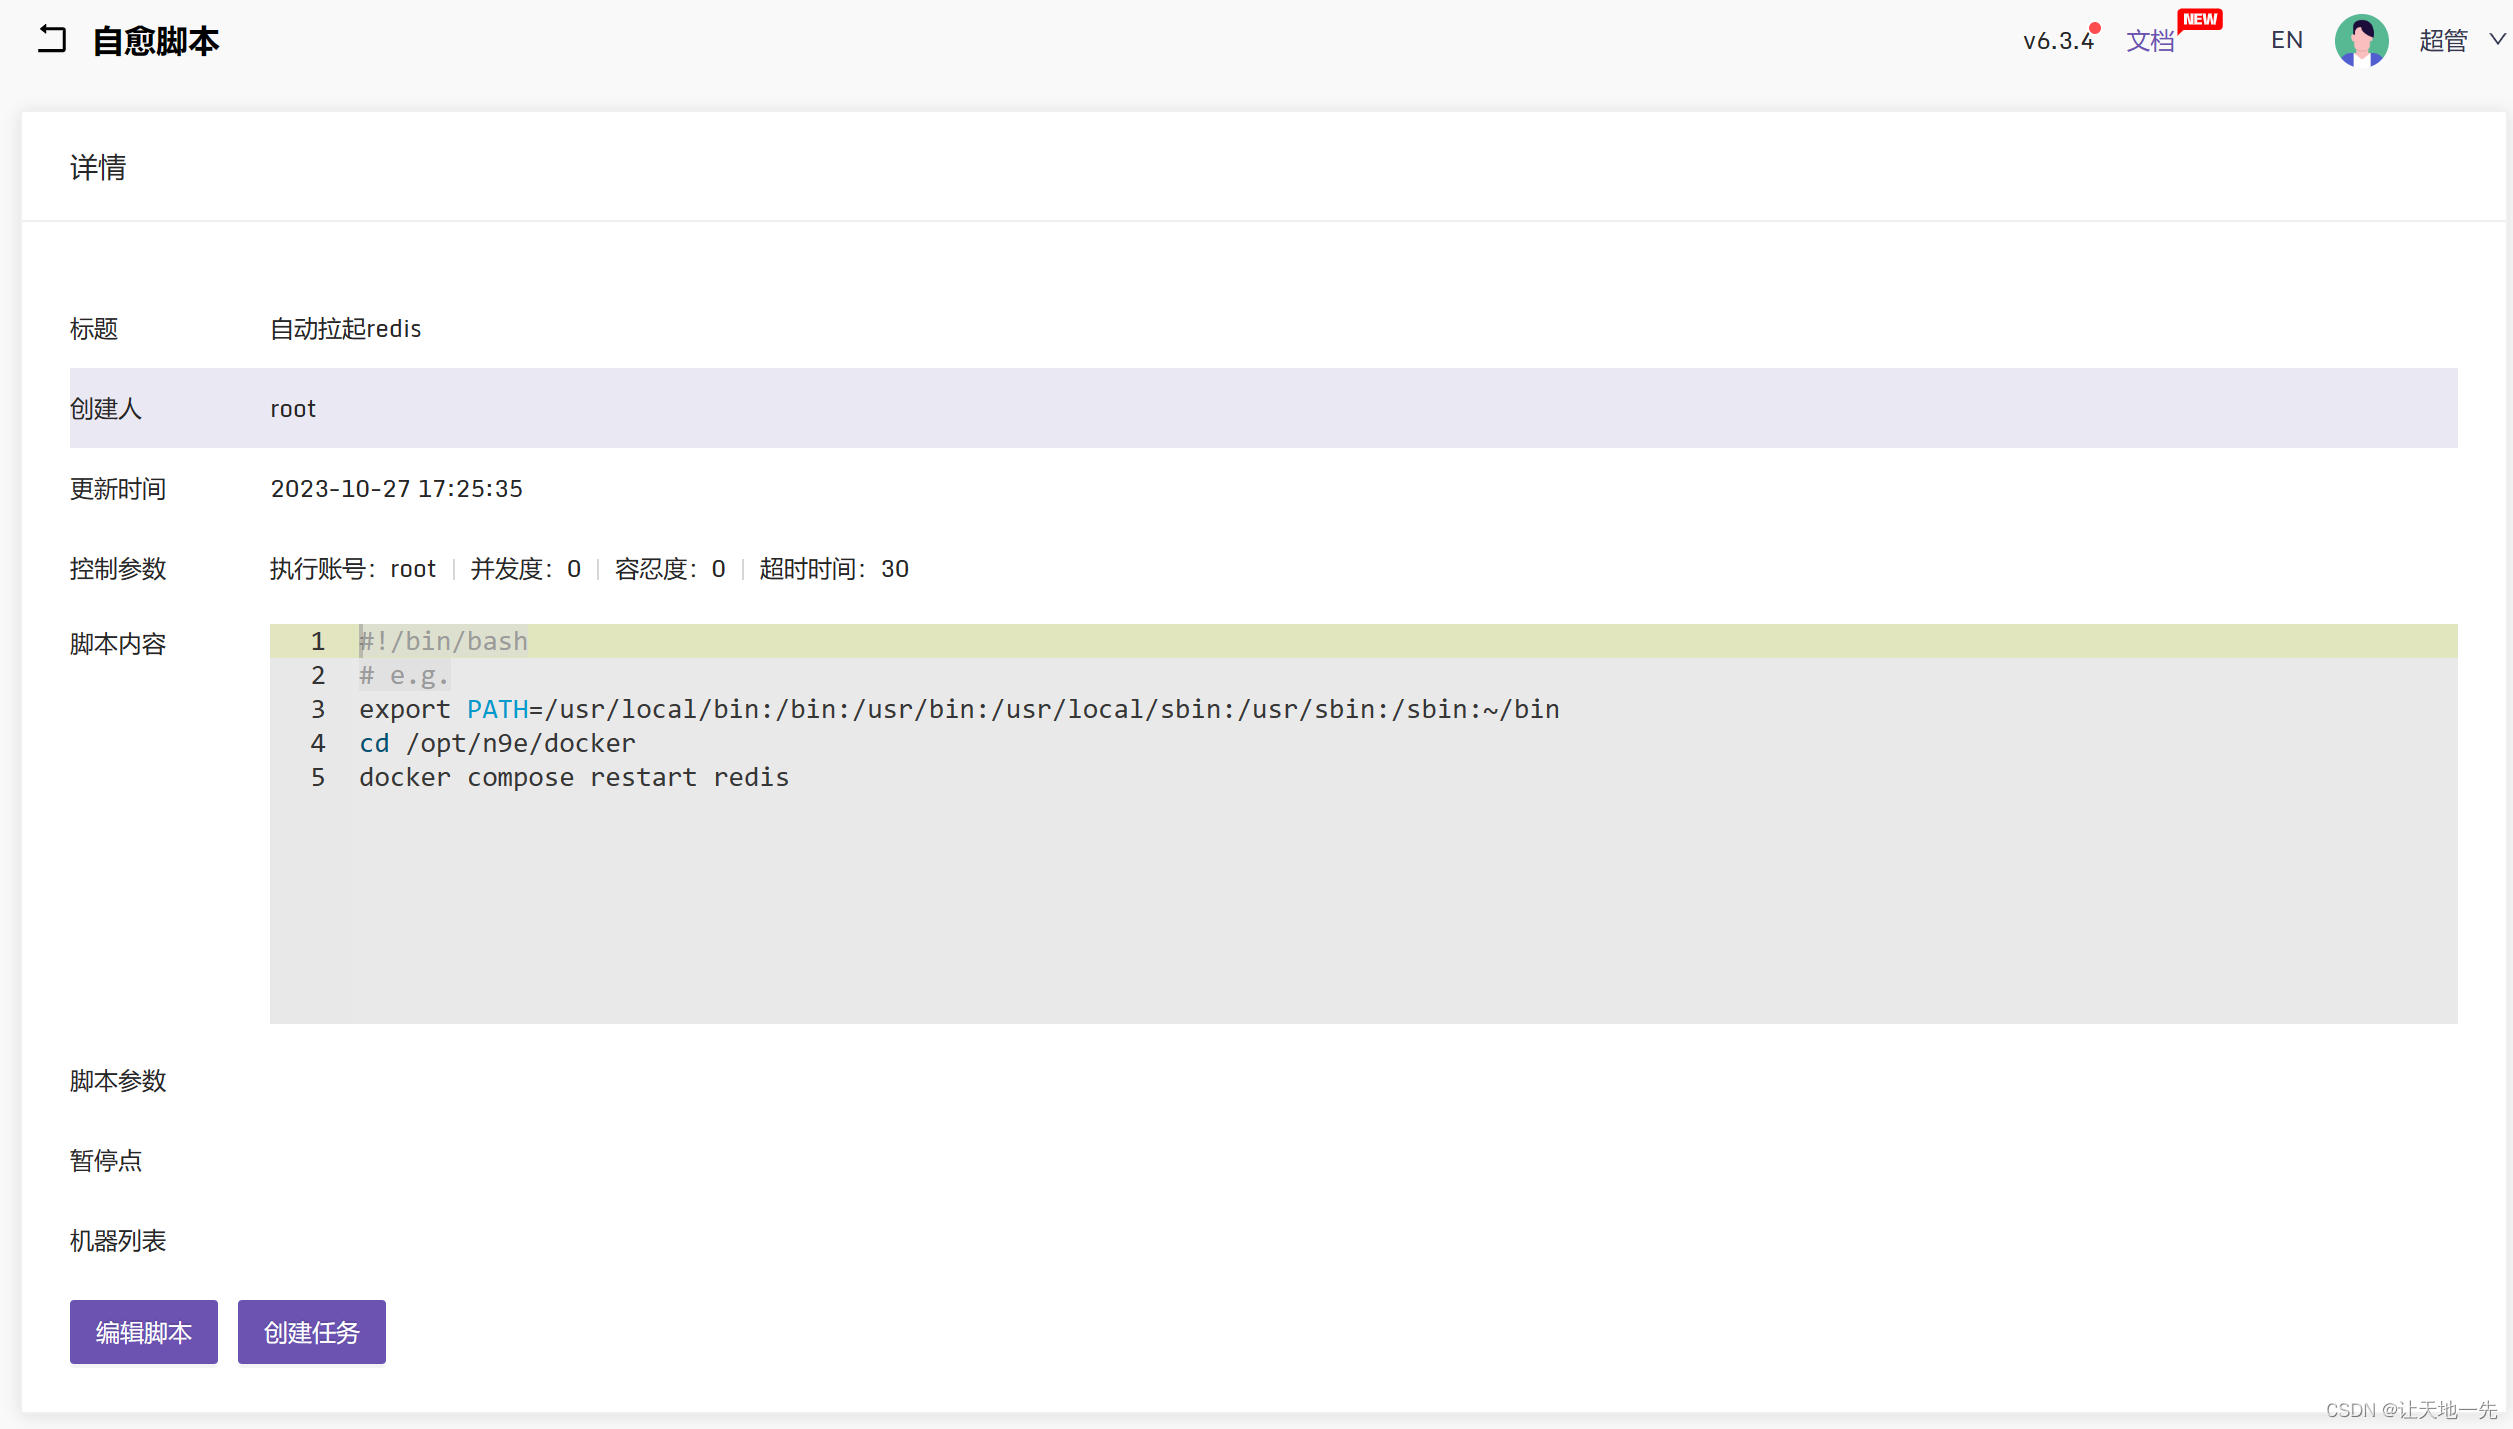Click the red NEW badge icon
2513x1429 pixels.
2199,20
